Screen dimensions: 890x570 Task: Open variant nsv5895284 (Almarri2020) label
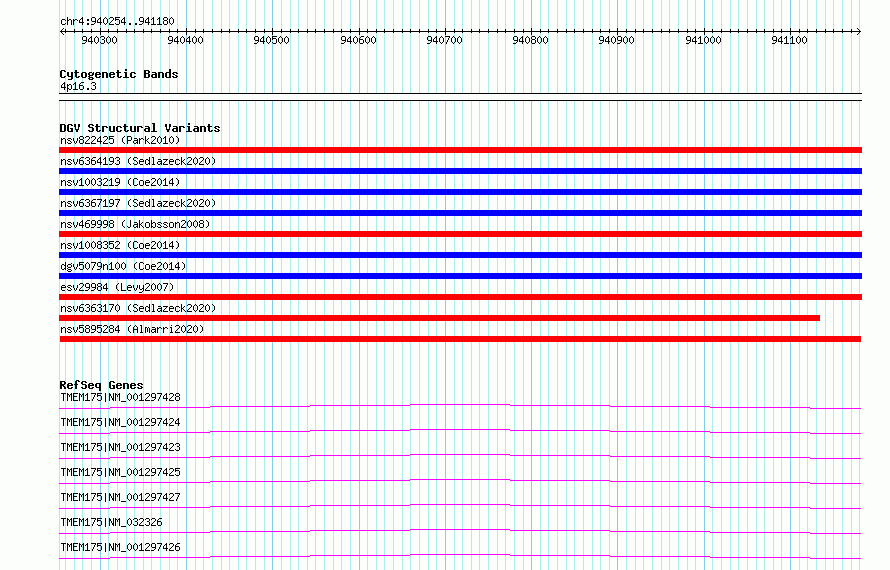[x=132, y=329]
